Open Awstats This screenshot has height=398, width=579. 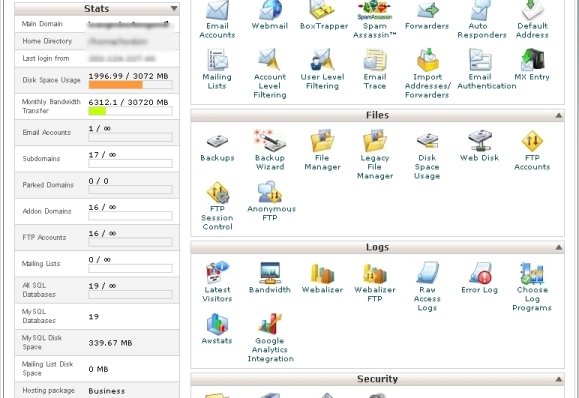pyautogui.click(x=217, y=329)
